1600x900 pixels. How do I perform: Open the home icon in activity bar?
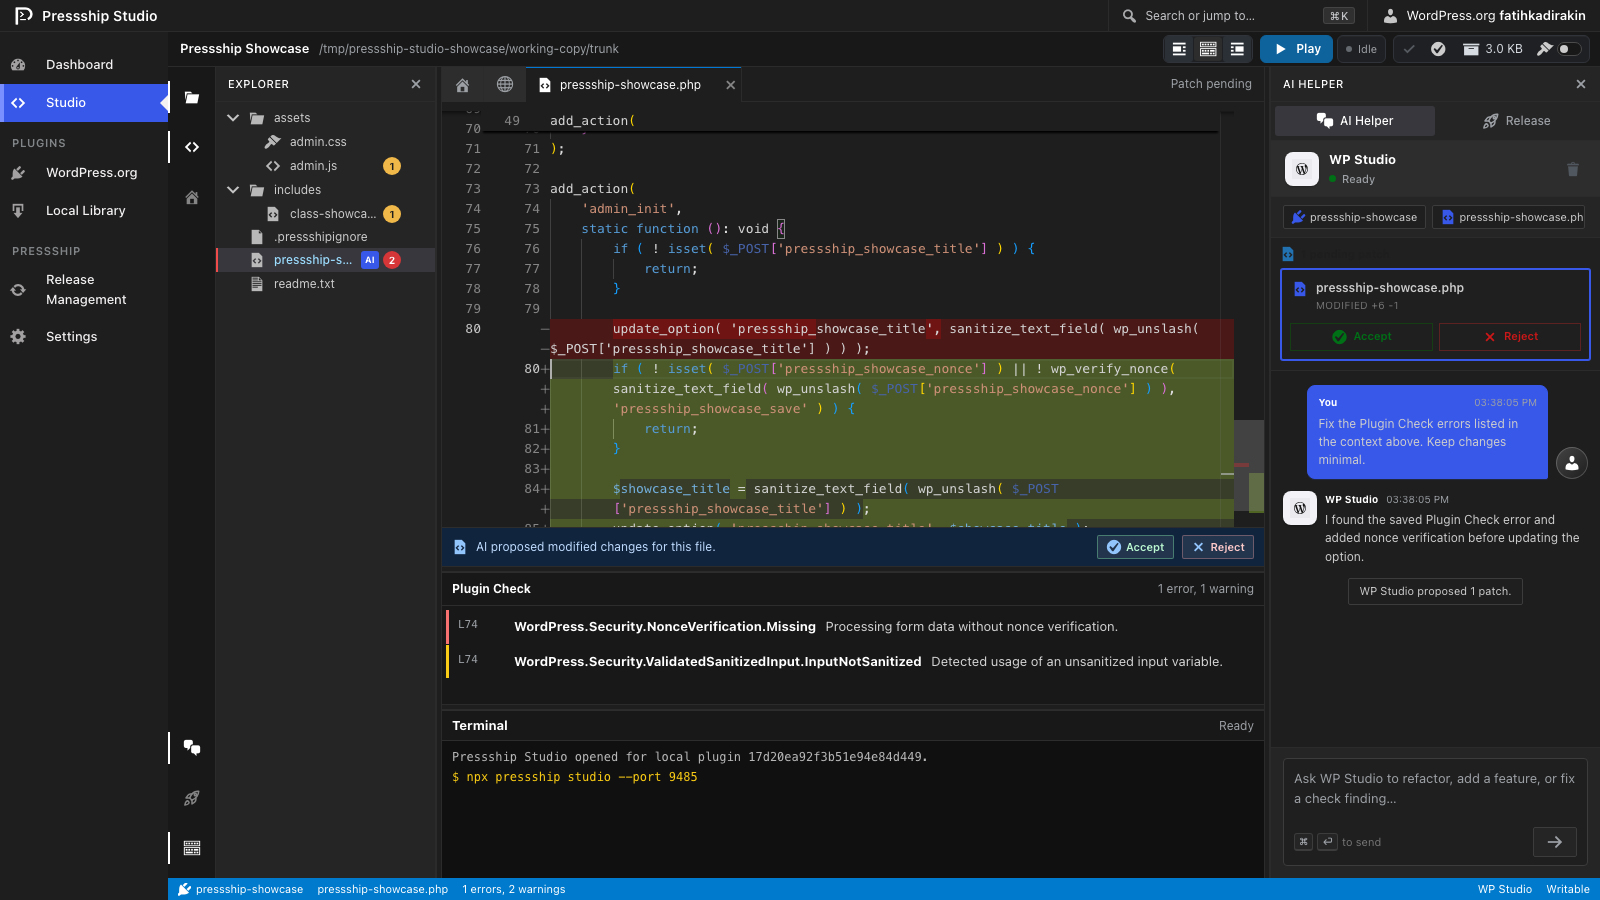192,198
